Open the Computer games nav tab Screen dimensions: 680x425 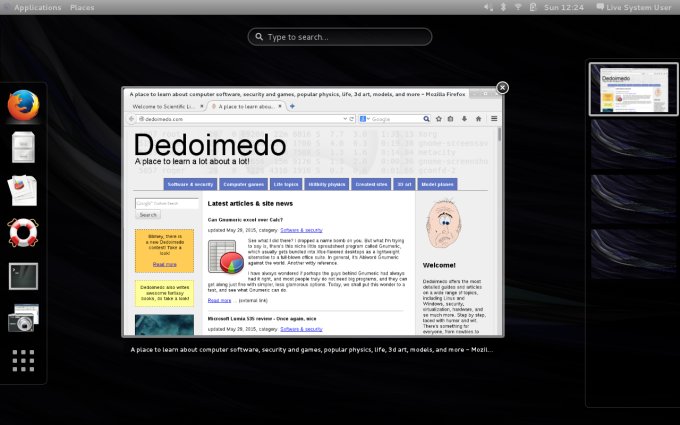[x=243, y=184]
